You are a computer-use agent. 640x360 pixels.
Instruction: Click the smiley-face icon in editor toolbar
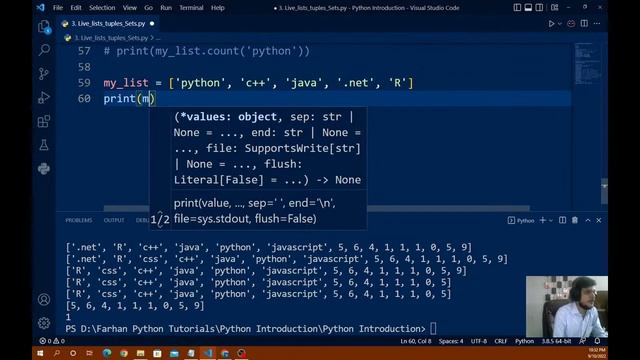coord(571,24)
